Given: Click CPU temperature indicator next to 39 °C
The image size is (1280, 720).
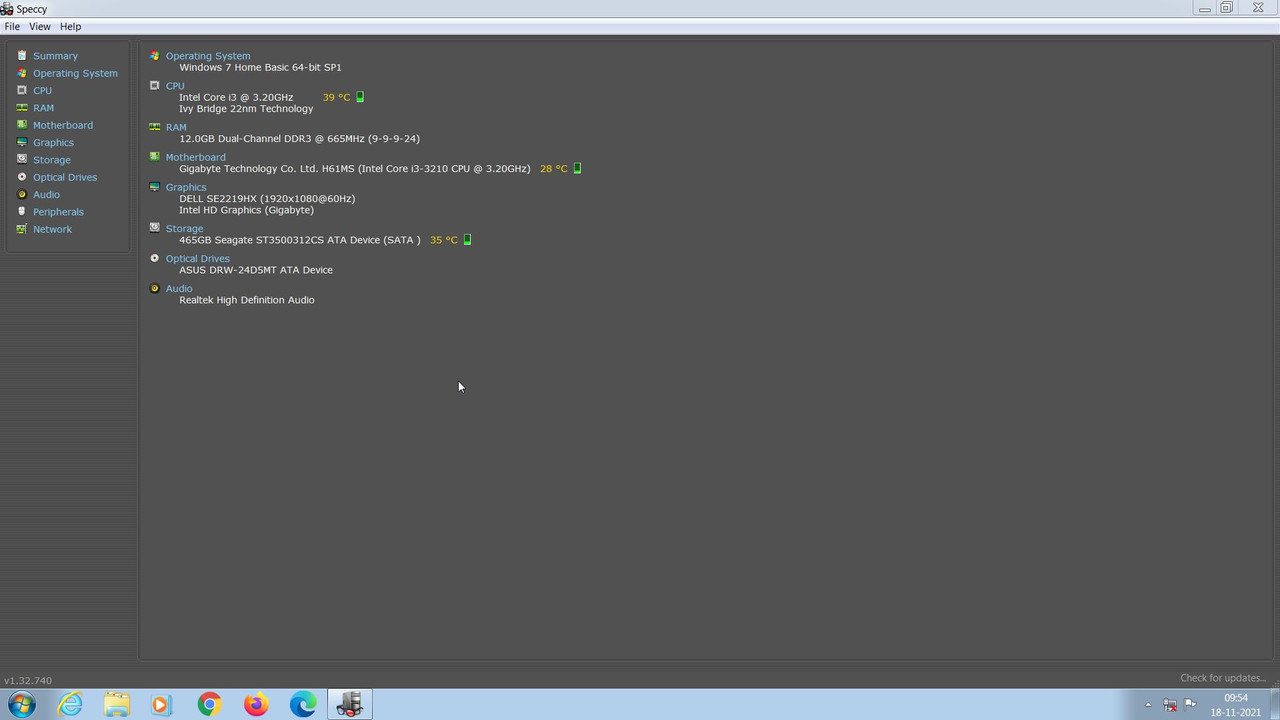Looking at the screenshot, I should pos(360,97).
